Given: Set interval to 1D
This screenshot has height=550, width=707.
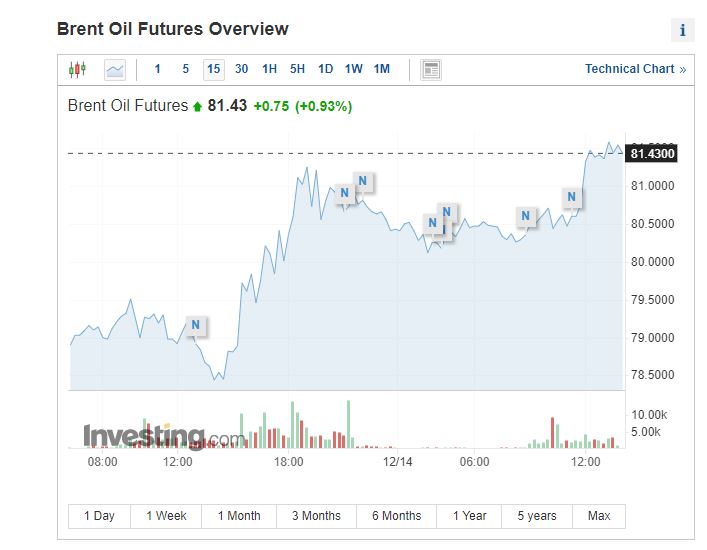Looking at the screenshot, I should pos(325,69).
